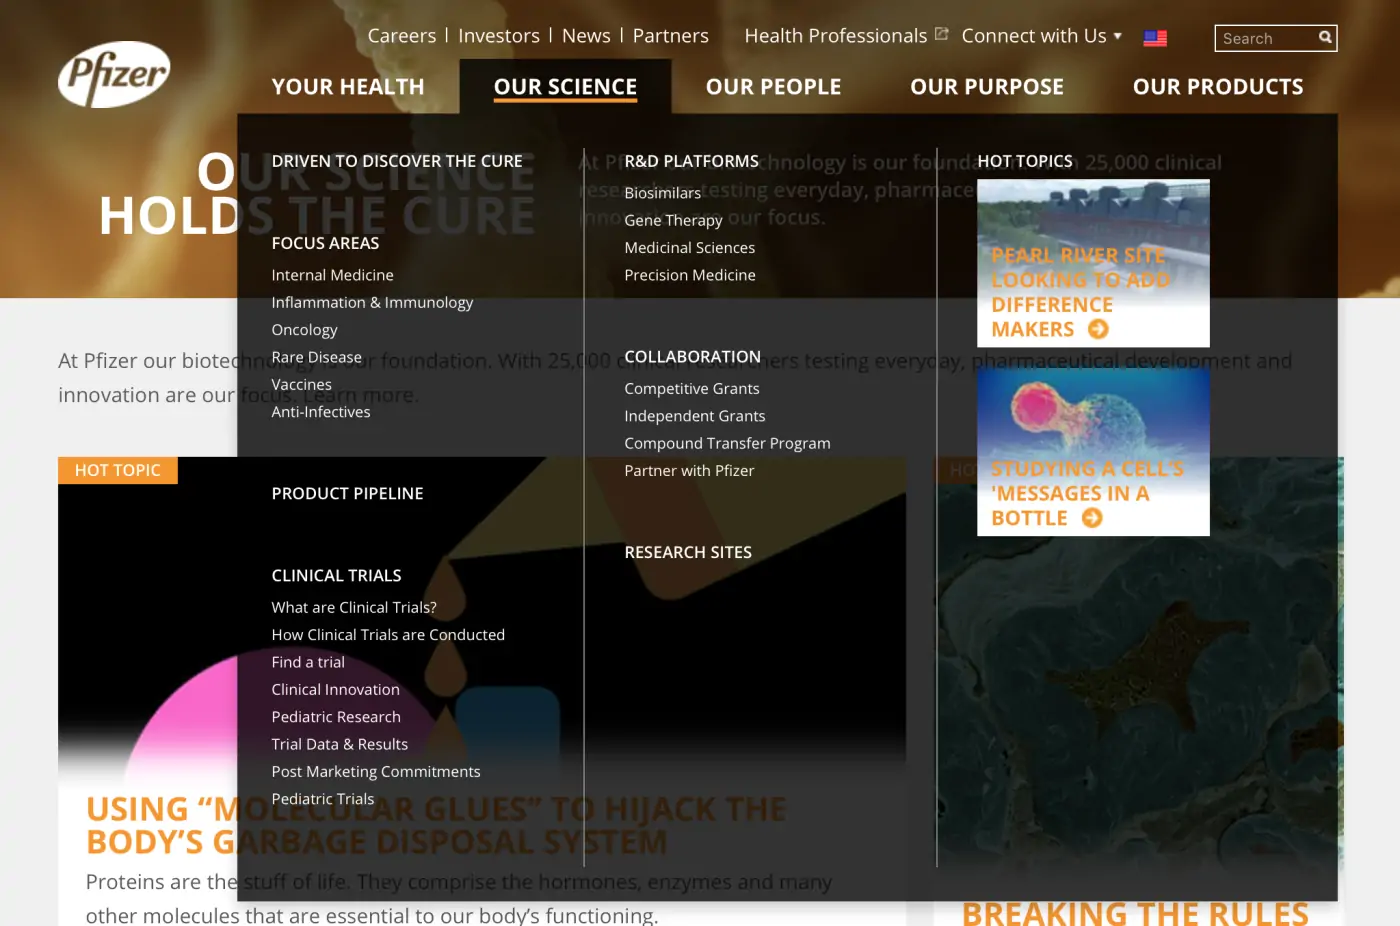Click the Pfizer logo
The height and width of the screenshot is (926, 1400).
(x=114, y=74)
